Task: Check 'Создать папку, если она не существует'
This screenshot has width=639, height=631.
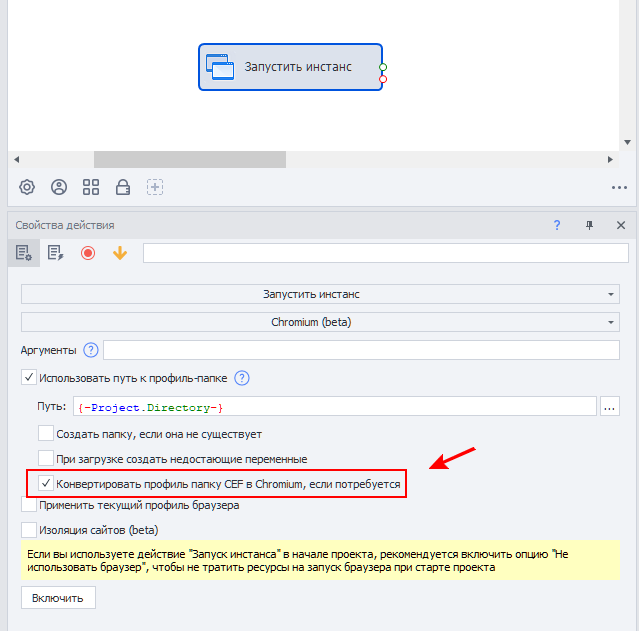Action: (46, 433)
